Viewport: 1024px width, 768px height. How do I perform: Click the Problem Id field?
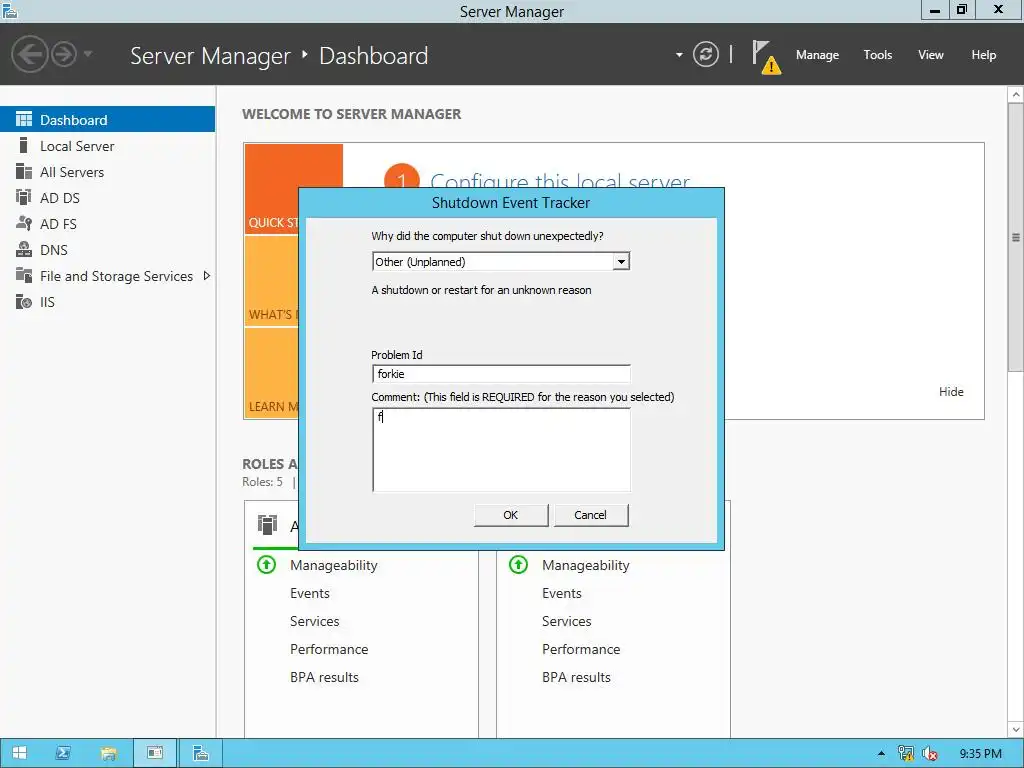coord(501,374)
